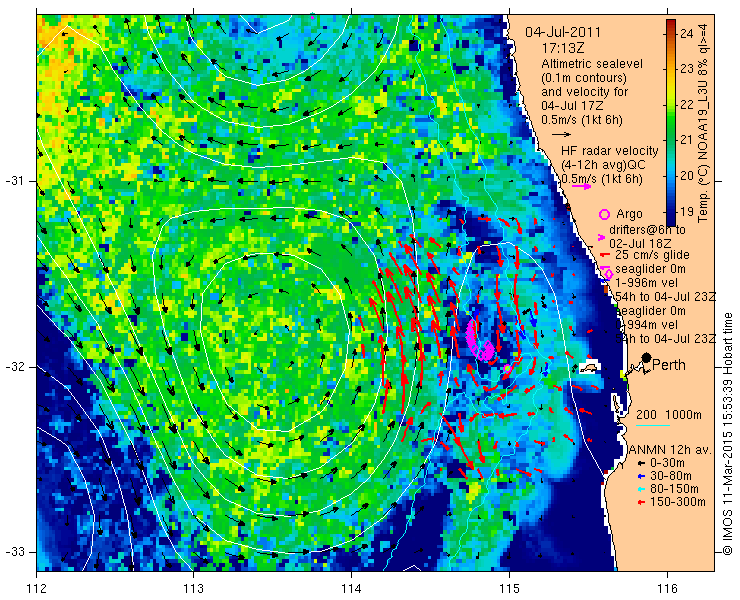The width and height of the screenshot is (740, 600).
Task: Click the '0-994m vel' text
Action: coord(647,325)
